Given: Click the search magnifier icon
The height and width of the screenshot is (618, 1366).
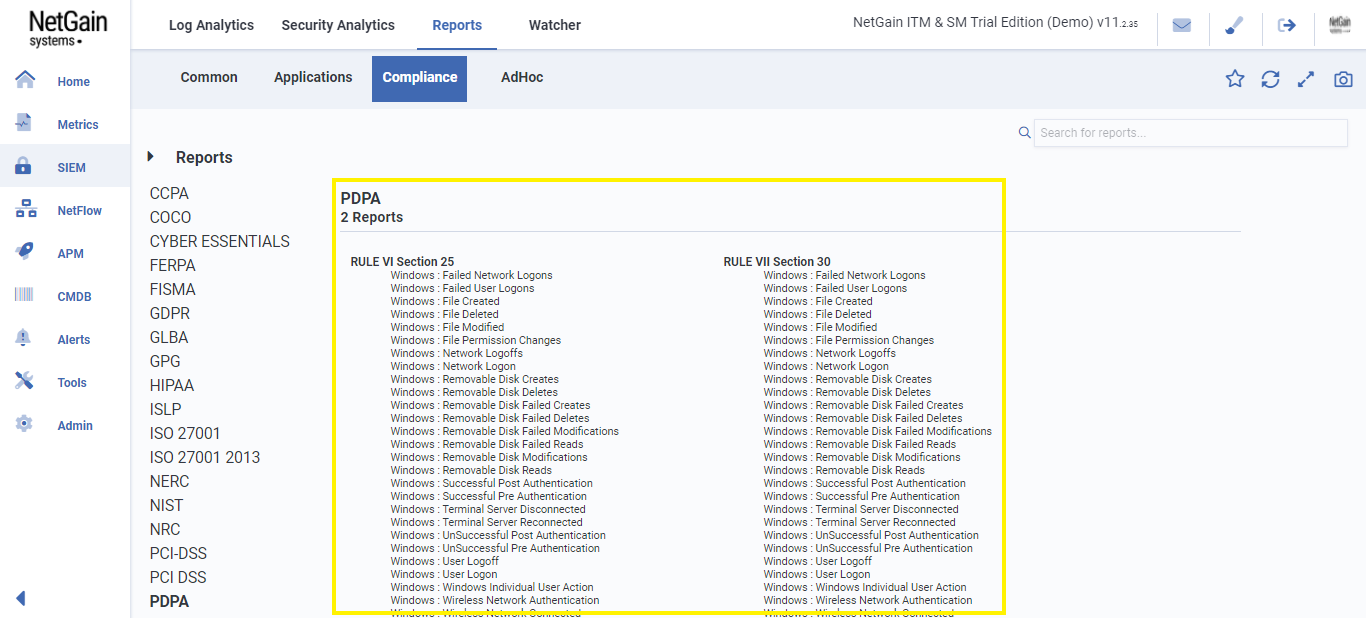Looking at the screenshot, I should (x=1024, y=132).
